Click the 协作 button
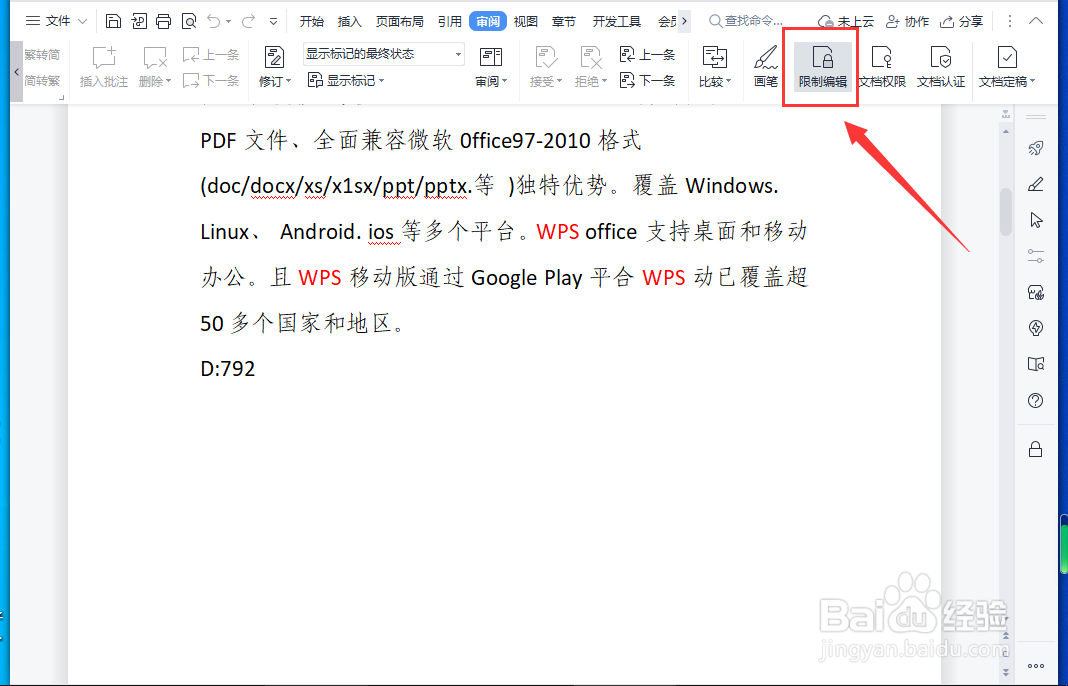Image resolution: width=1068 pixels, height=686 pixels. tap(907, 22)
